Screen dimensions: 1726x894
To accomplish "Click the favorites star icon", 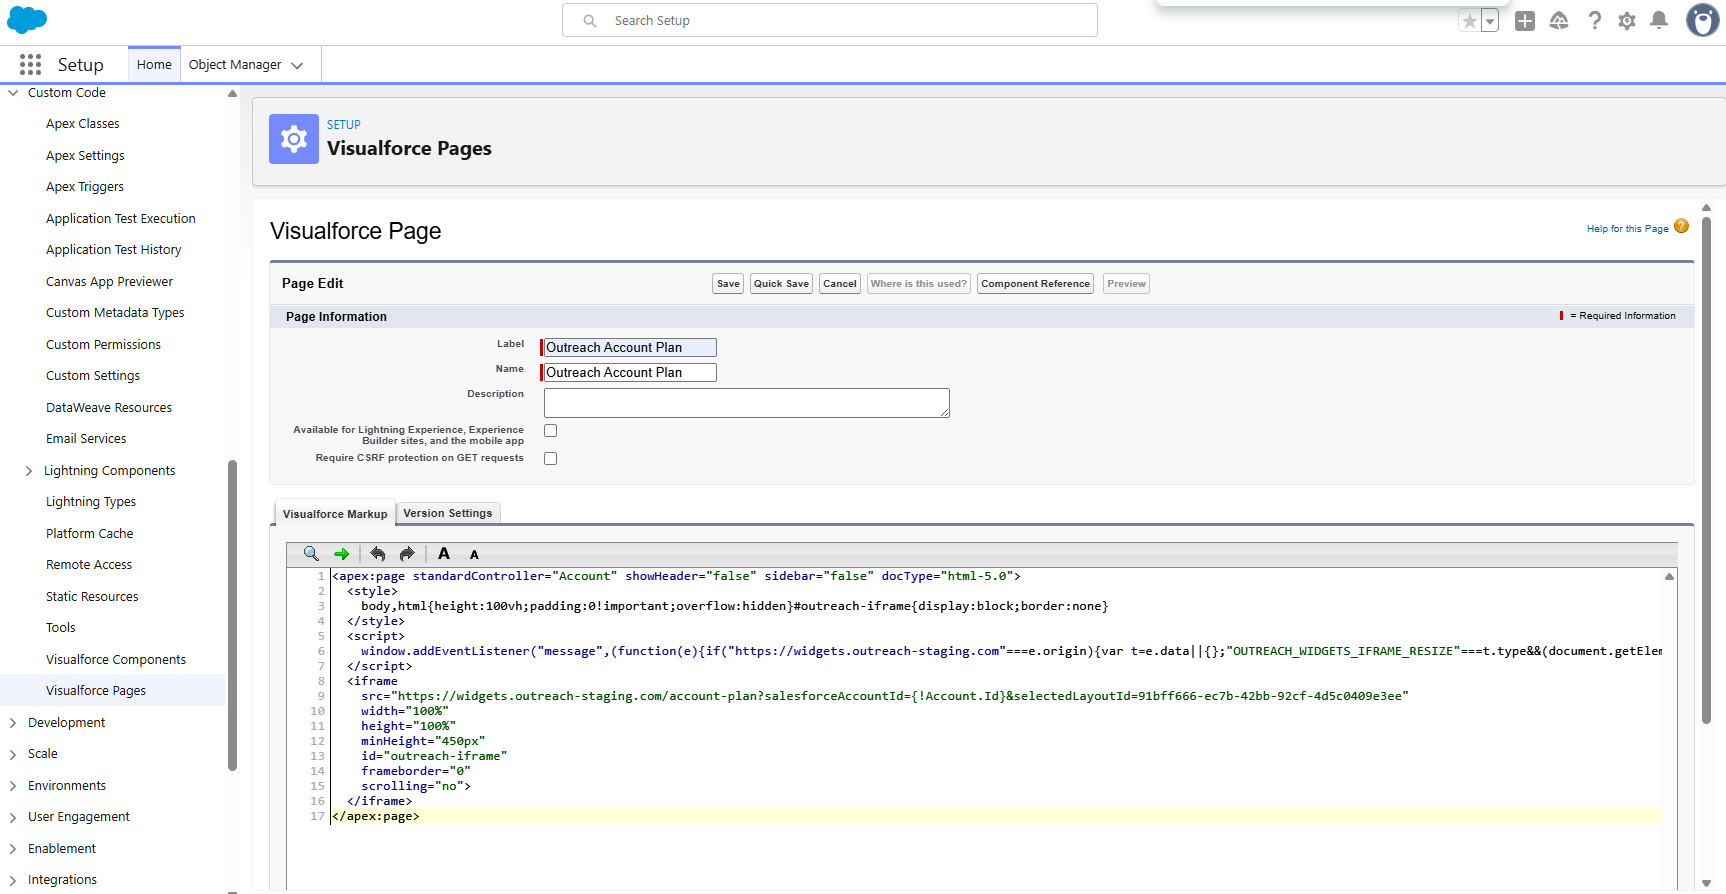I will point(1469,21).
